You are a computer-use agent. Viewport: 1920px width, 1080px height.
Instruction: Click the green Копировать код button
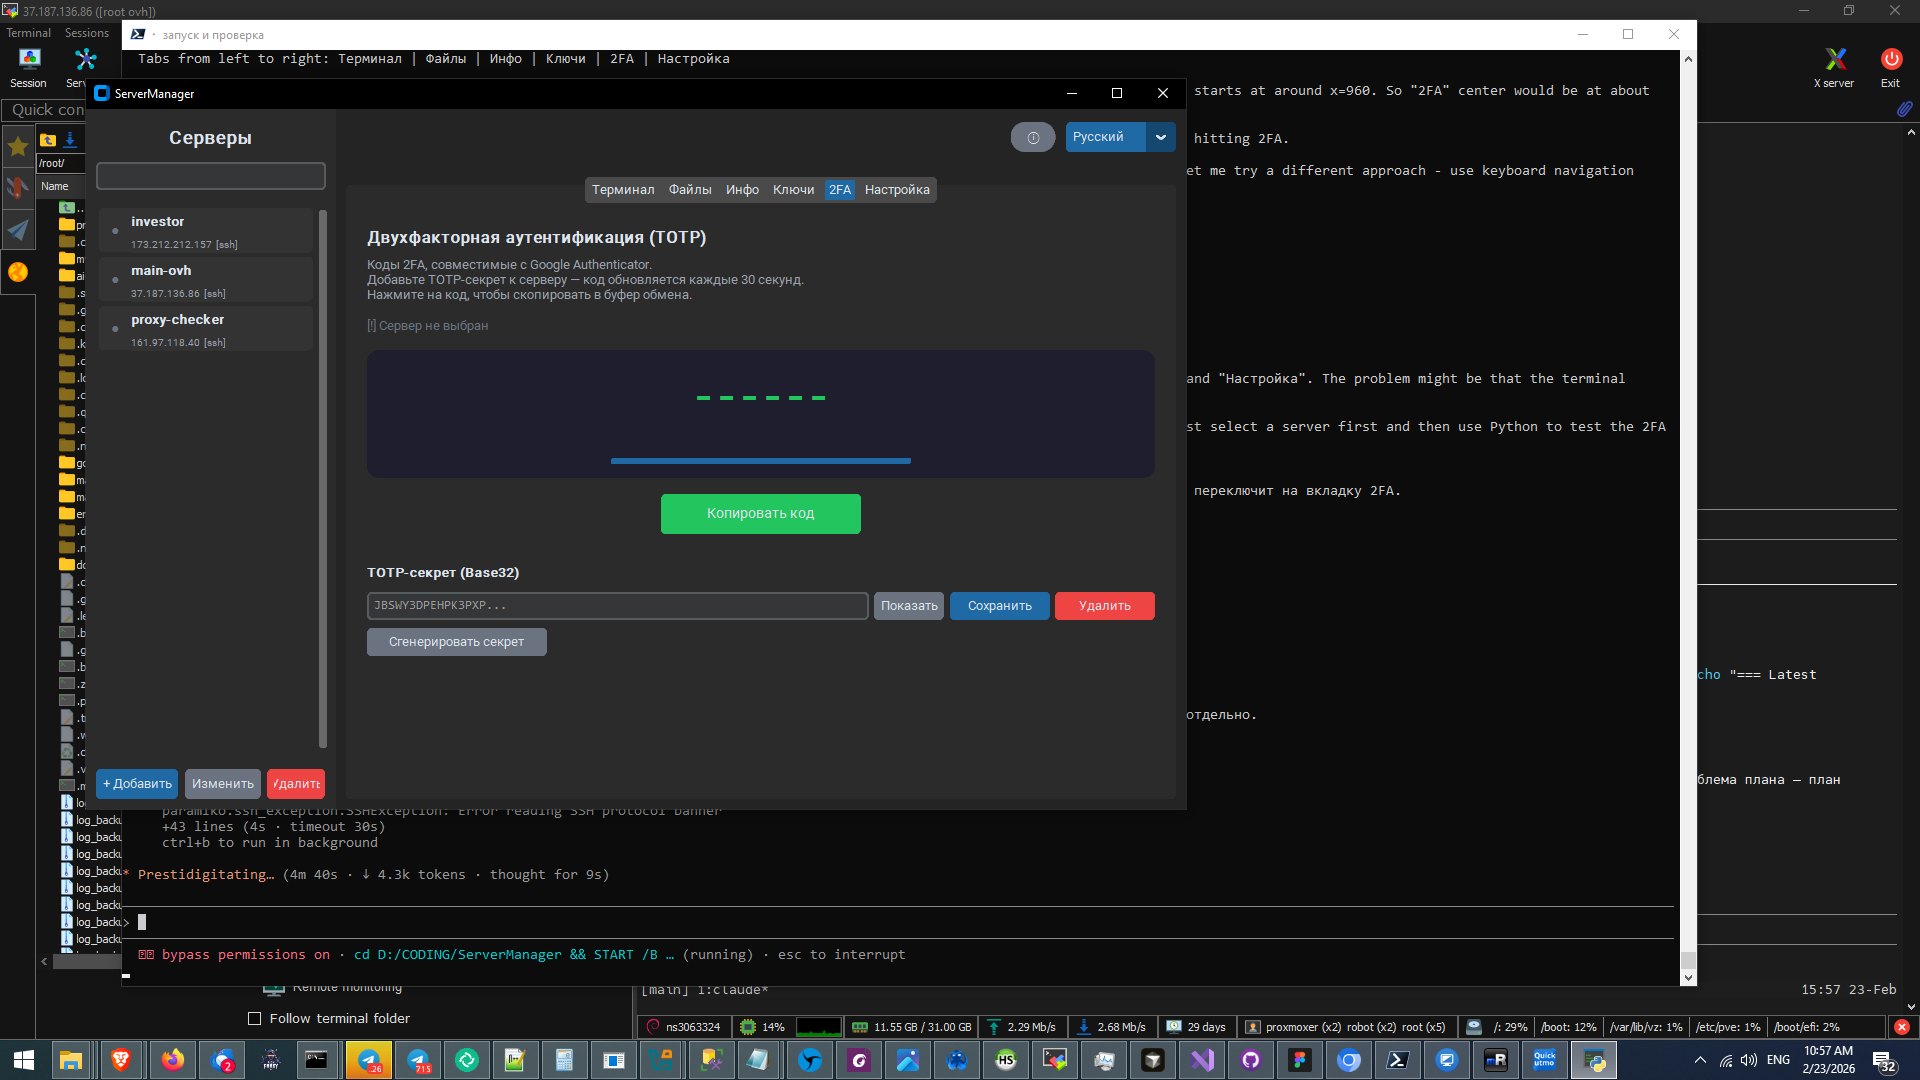(x=760, y=514)
